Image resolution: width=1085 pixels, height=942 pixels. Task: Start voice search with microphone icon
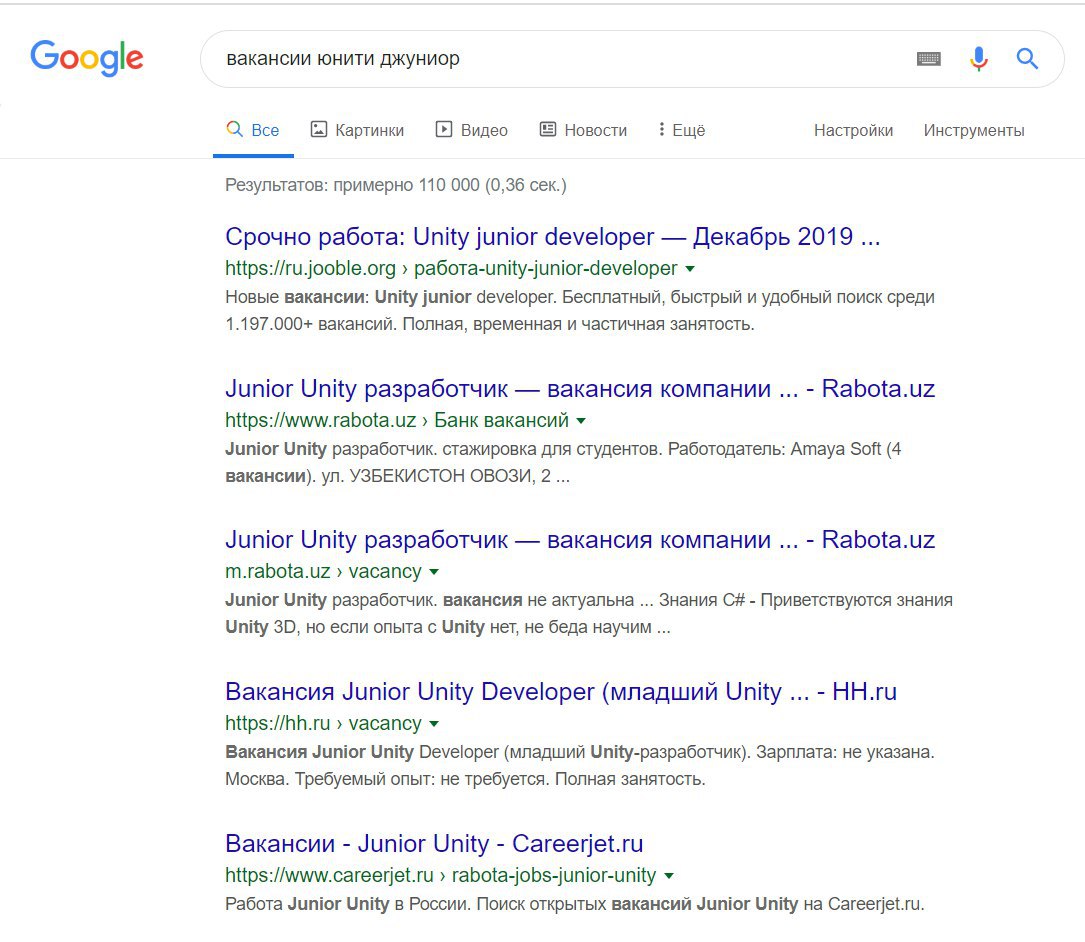click(x=978, y=59)
